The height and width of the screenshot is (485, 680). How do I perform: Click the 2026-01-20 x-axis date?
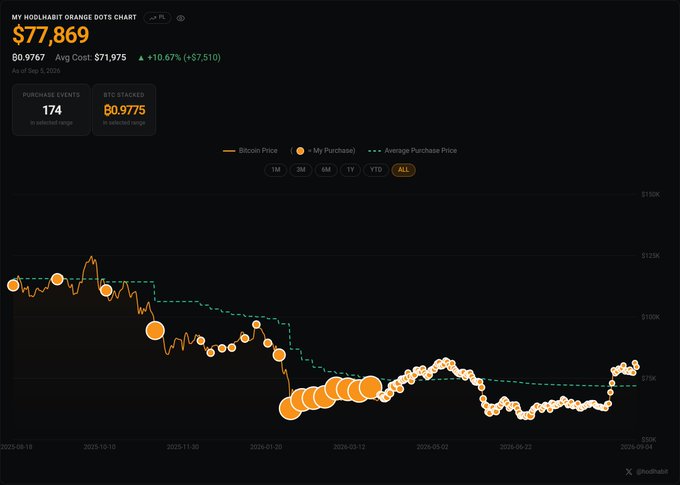(x=266, y=447)
